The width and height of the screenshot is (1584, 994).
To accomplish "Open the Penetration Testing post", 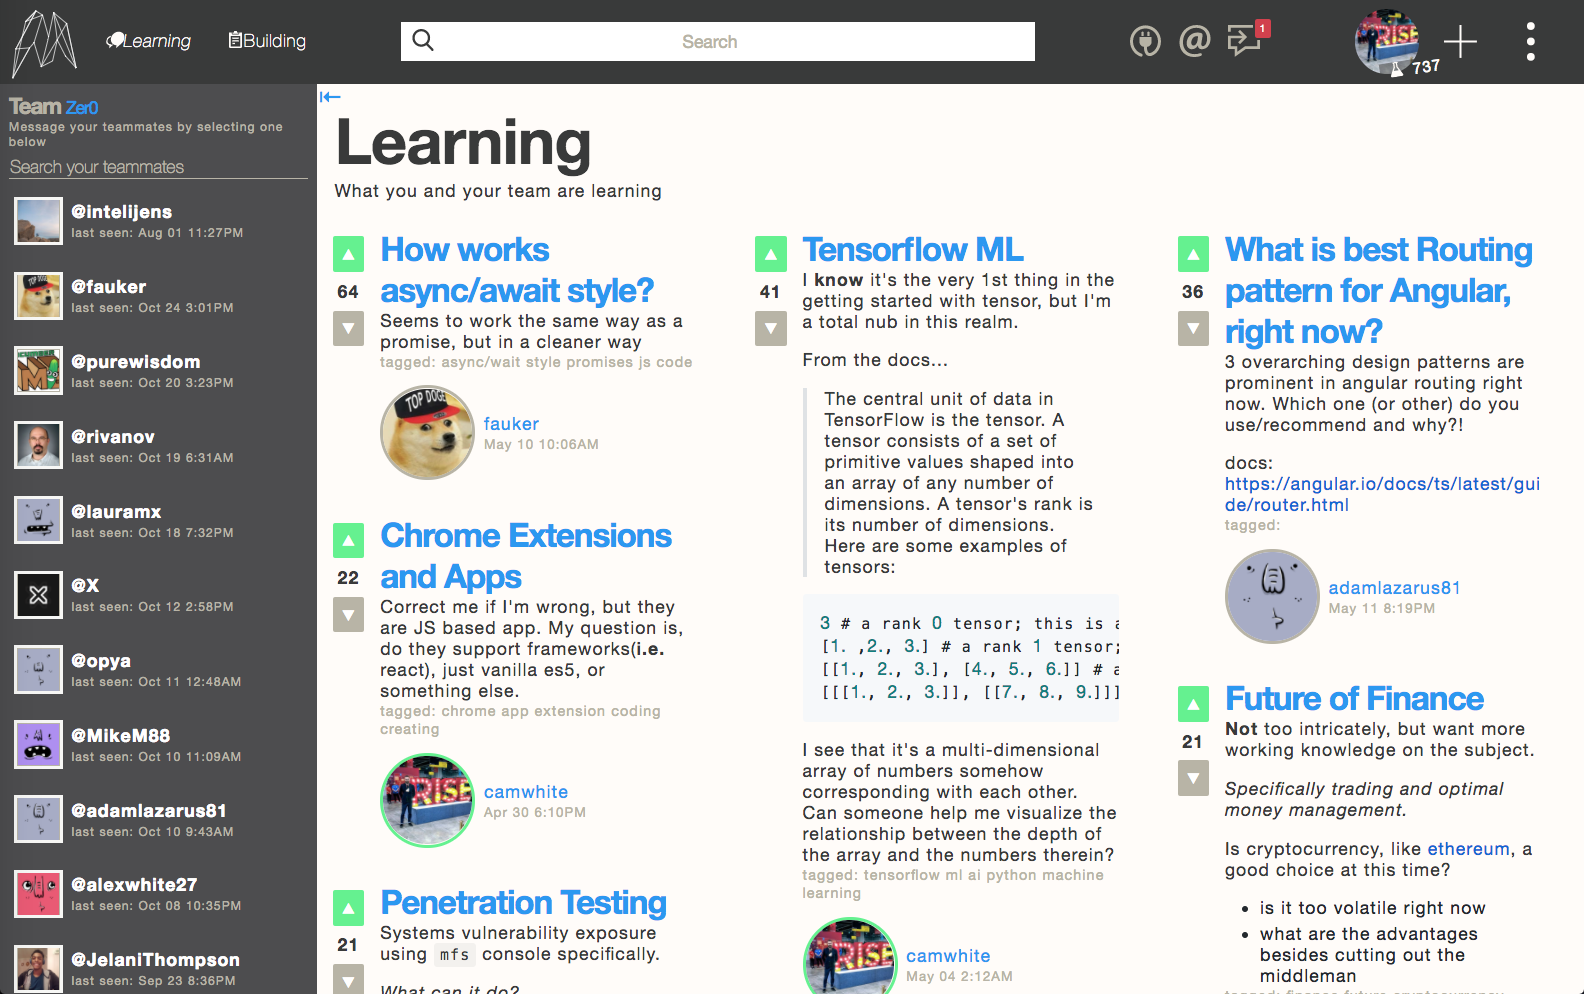I will pos(523,903).
